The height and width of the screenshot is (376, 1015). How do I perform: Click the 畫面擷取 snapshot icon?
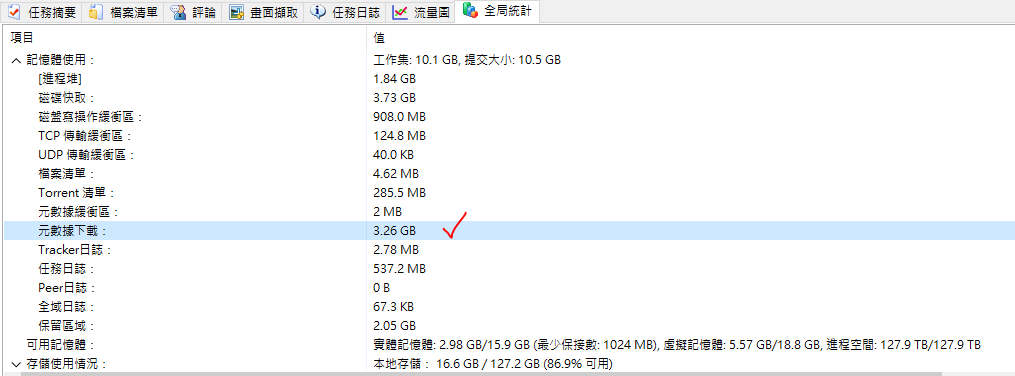[x=236, y=12]
